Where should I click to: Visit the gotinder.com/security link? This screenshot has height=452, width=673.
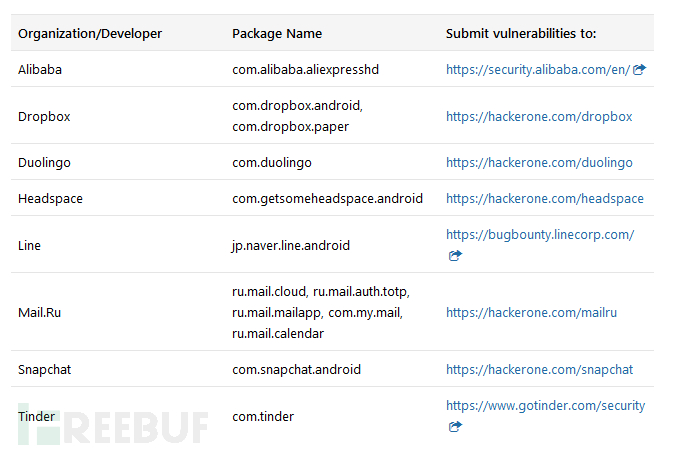[x=545, y=406]
